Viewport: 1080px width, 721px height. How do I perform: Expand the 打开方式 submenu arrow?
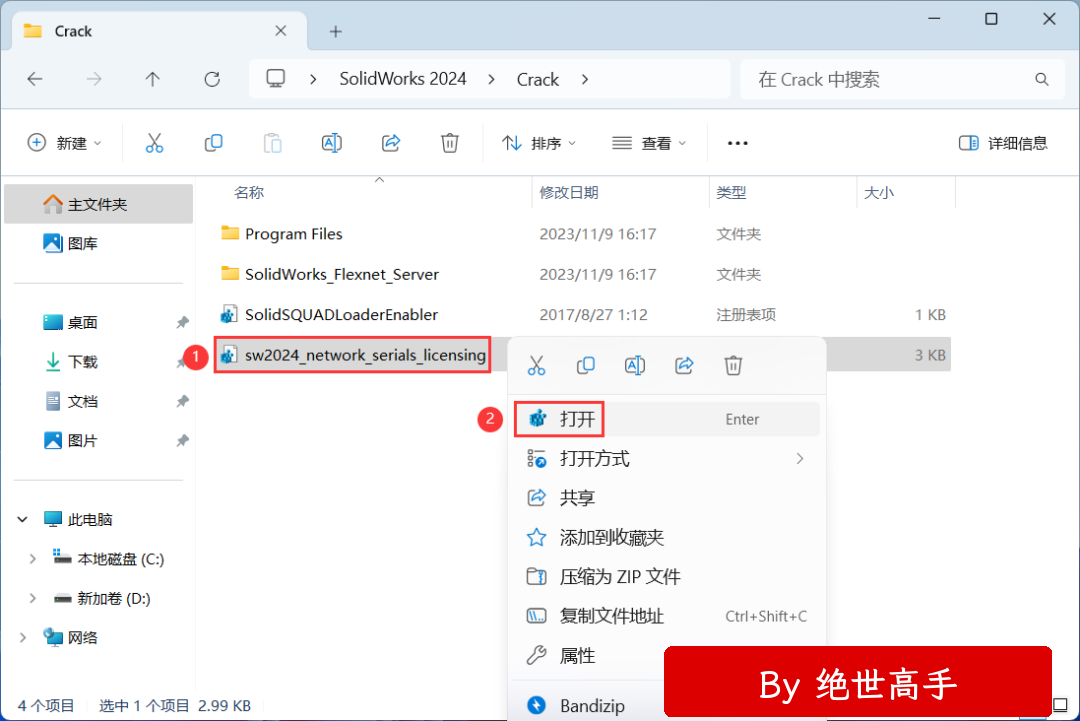(x=800, y=459)
